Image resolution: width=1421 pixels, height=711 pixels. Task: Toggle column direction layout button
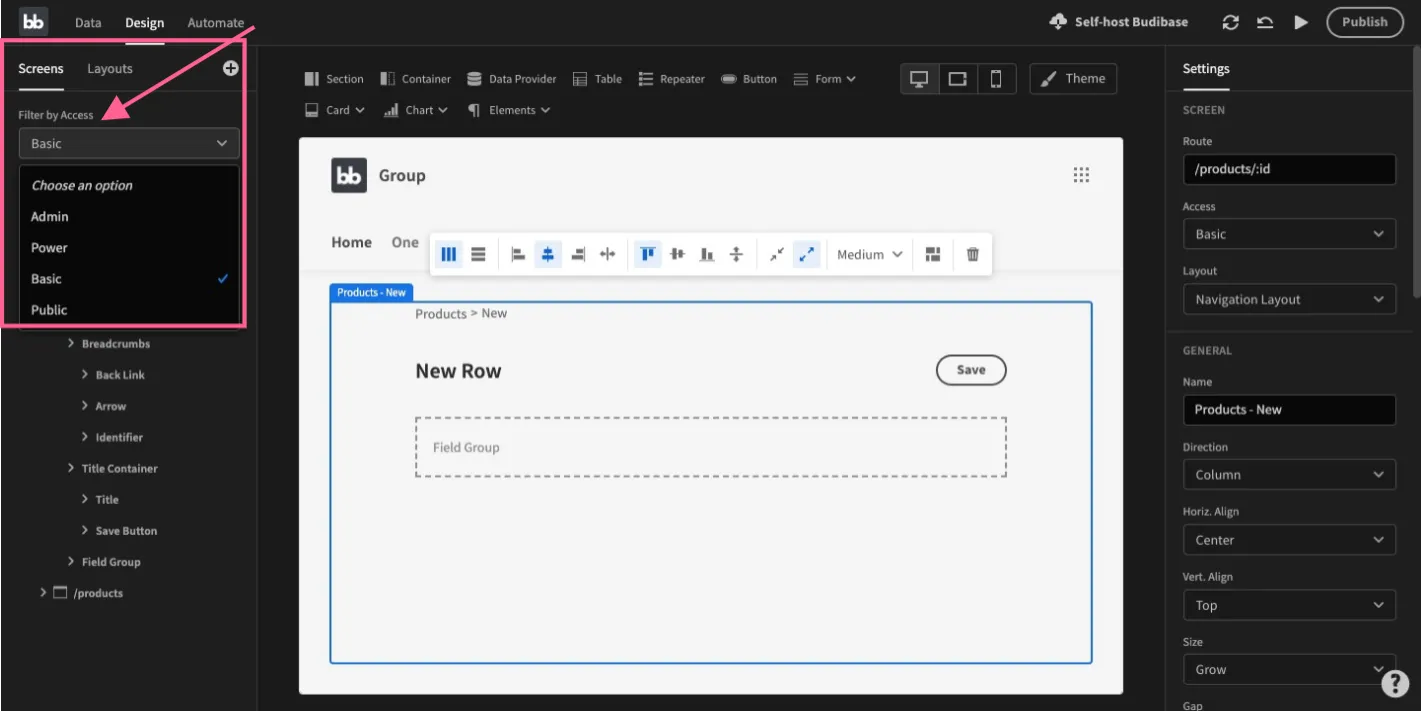pyautogui.click(x=449, y=255)
